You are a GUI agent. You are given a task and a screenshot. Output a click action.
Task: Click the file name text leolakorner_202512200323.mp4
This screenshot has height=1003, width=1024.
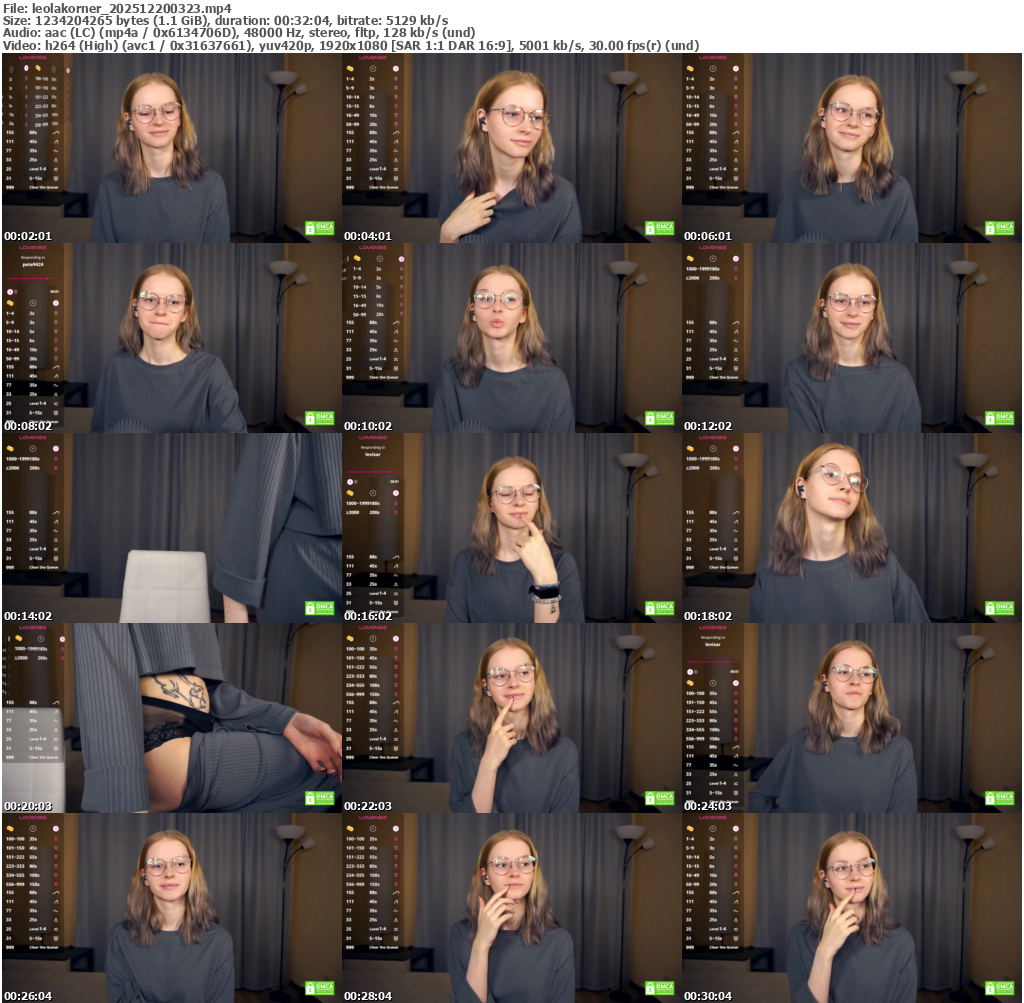[131, 8]
